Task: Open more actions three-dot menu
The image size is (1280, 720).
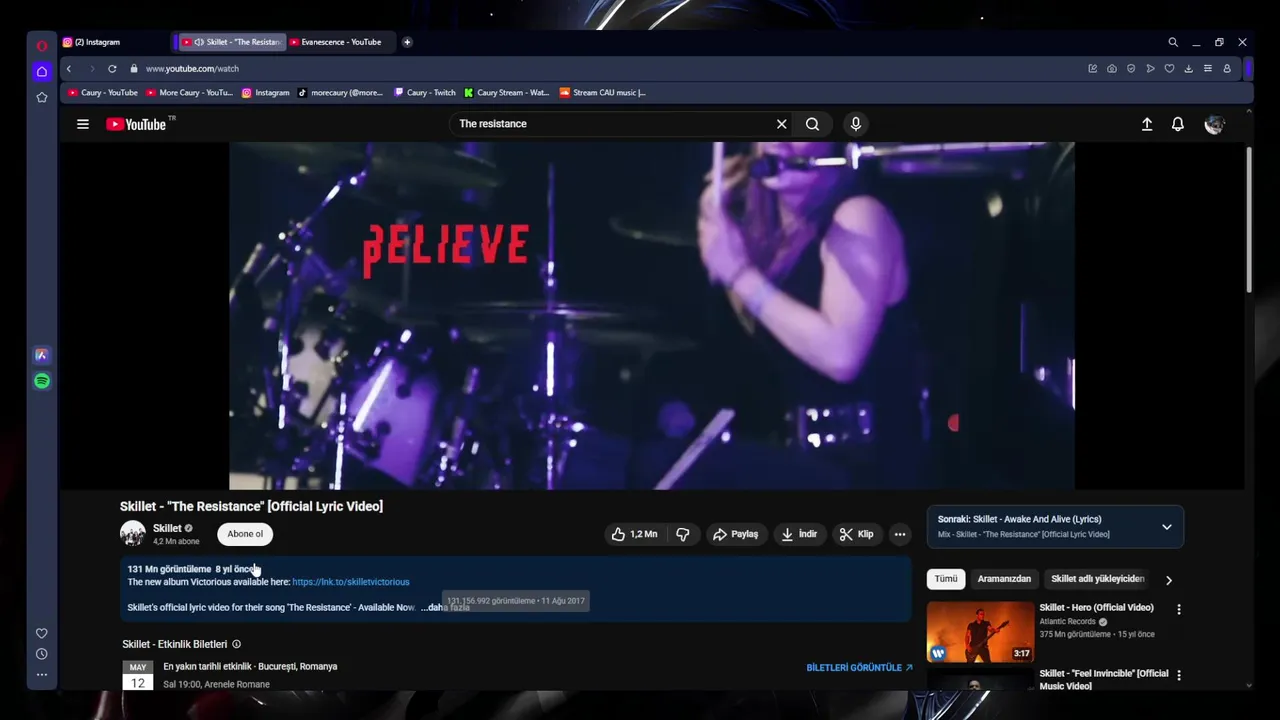Action: coord(900,534)
